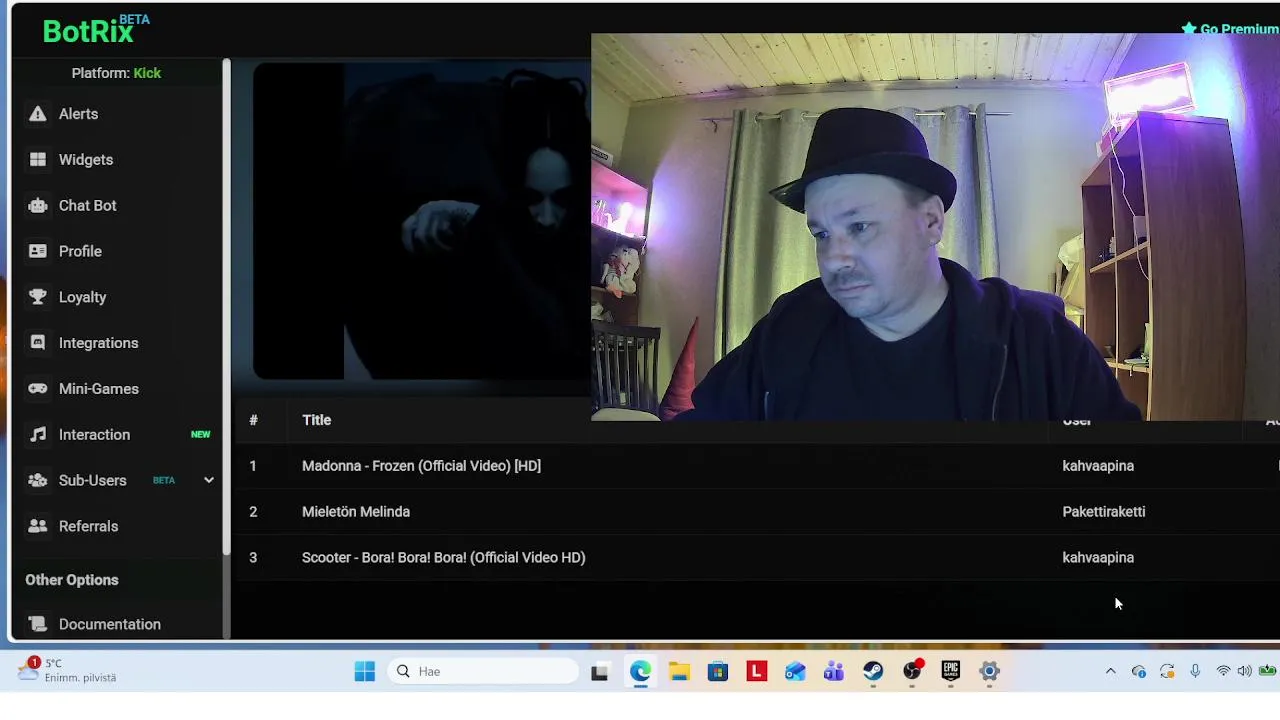Open the Windows Start menu

click(365, 671)
